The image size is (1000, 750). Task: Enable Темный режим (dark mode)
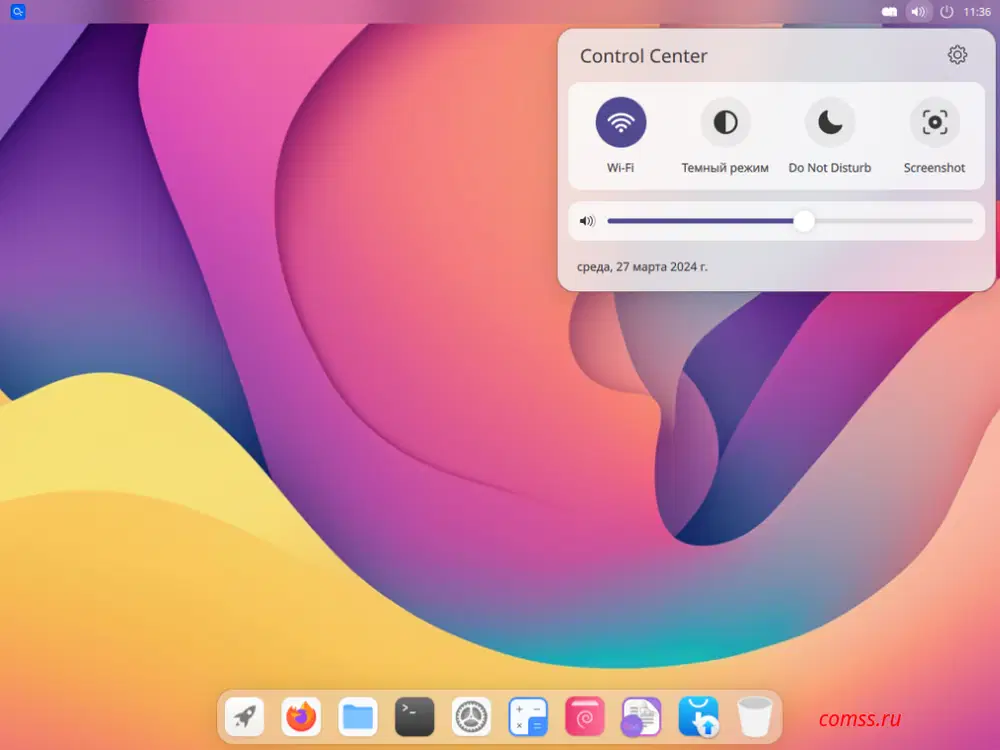tap(725, 122)
